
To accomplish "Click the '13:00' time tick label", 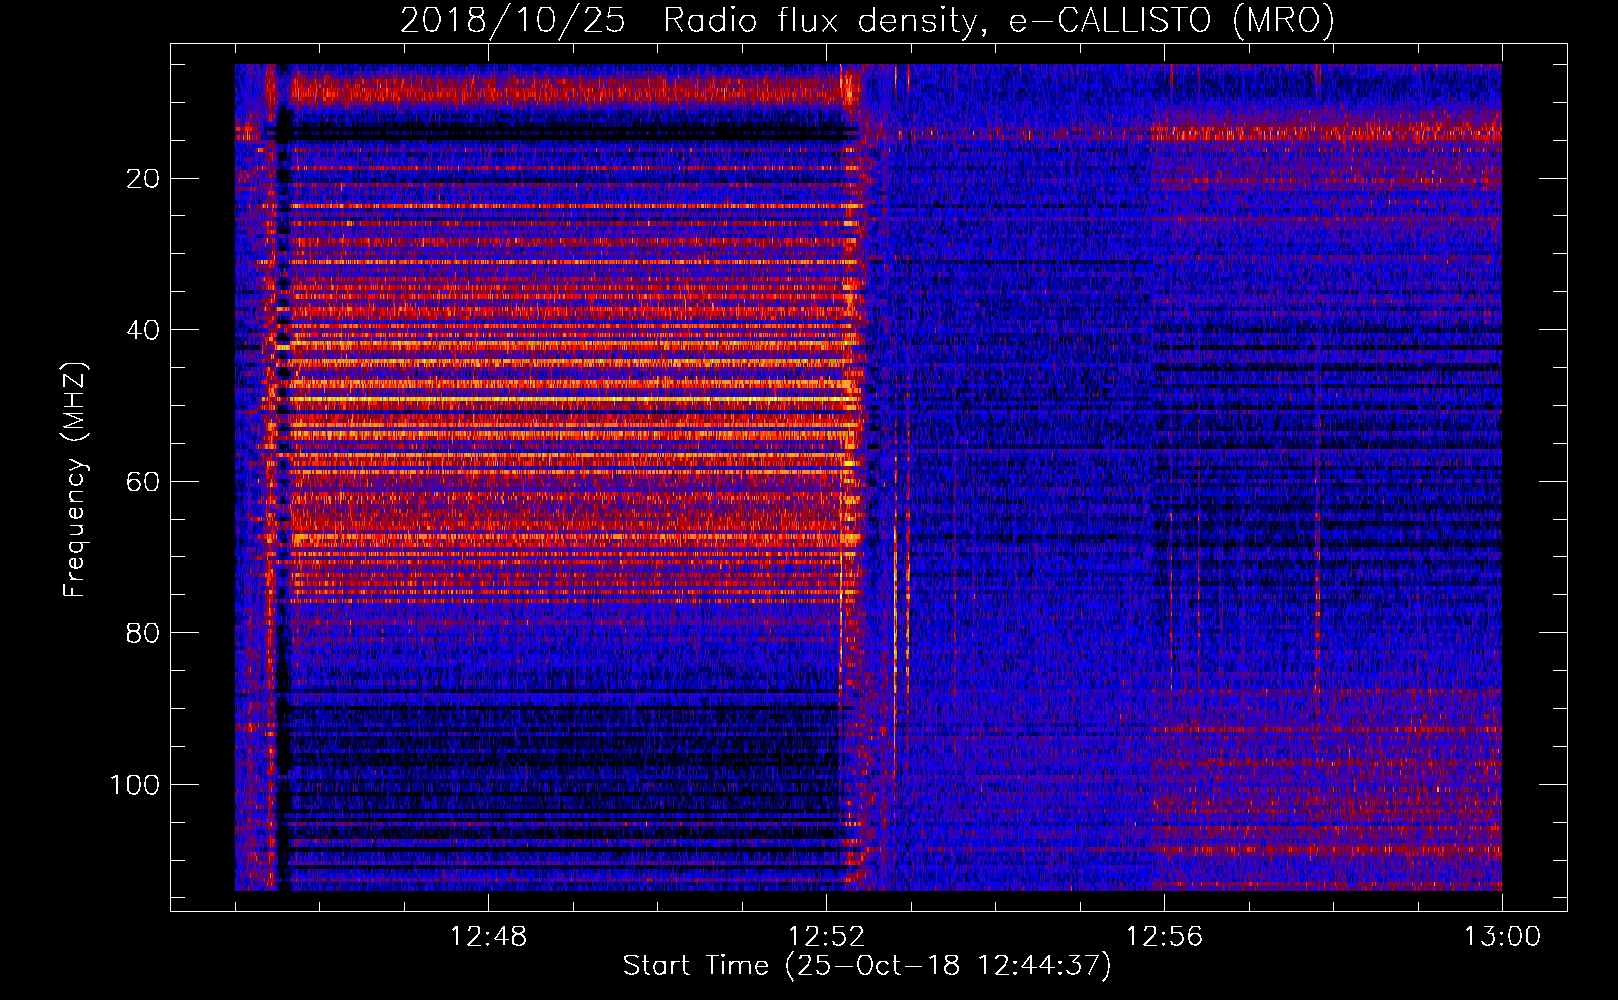I will click(x=1502, y=937).
